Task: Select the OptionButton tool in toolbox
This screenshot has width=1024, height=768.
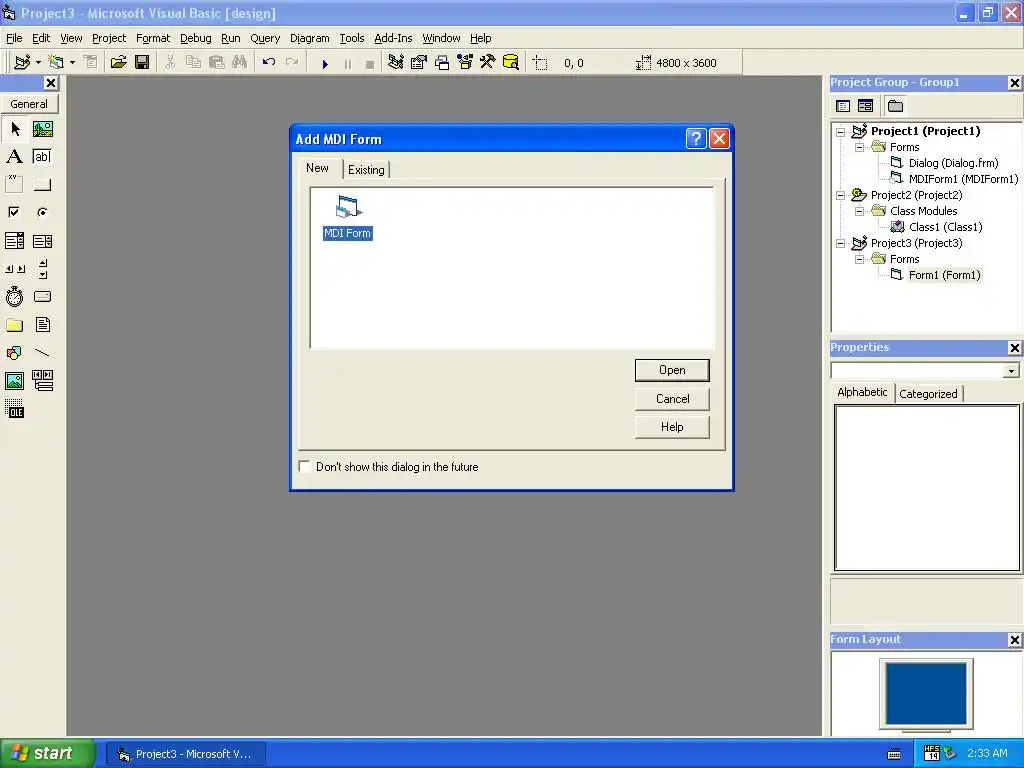Action: tap(42, 212)
